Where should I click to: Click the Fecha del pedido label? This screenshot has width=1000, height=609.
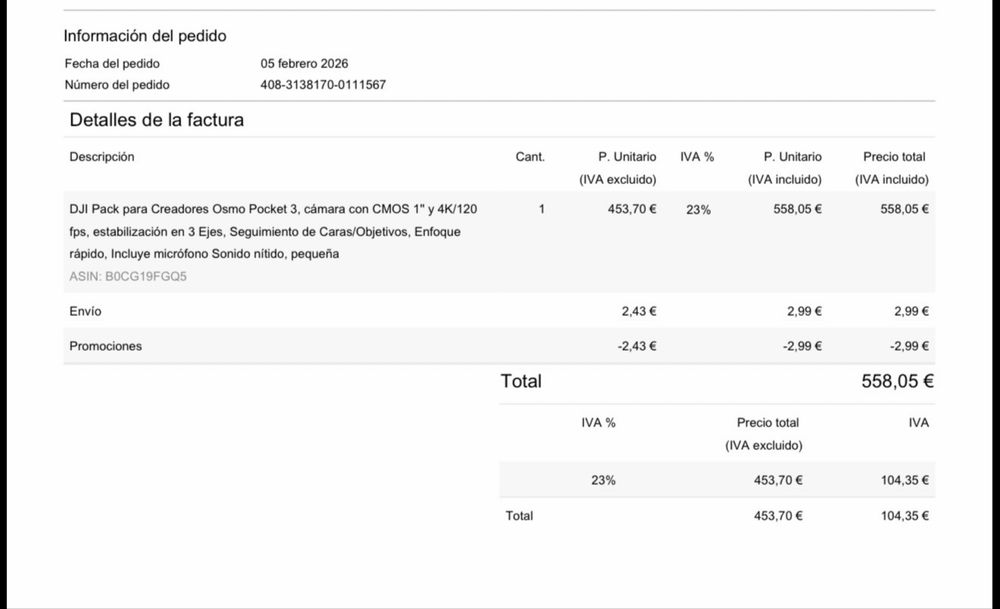[112, 64]
